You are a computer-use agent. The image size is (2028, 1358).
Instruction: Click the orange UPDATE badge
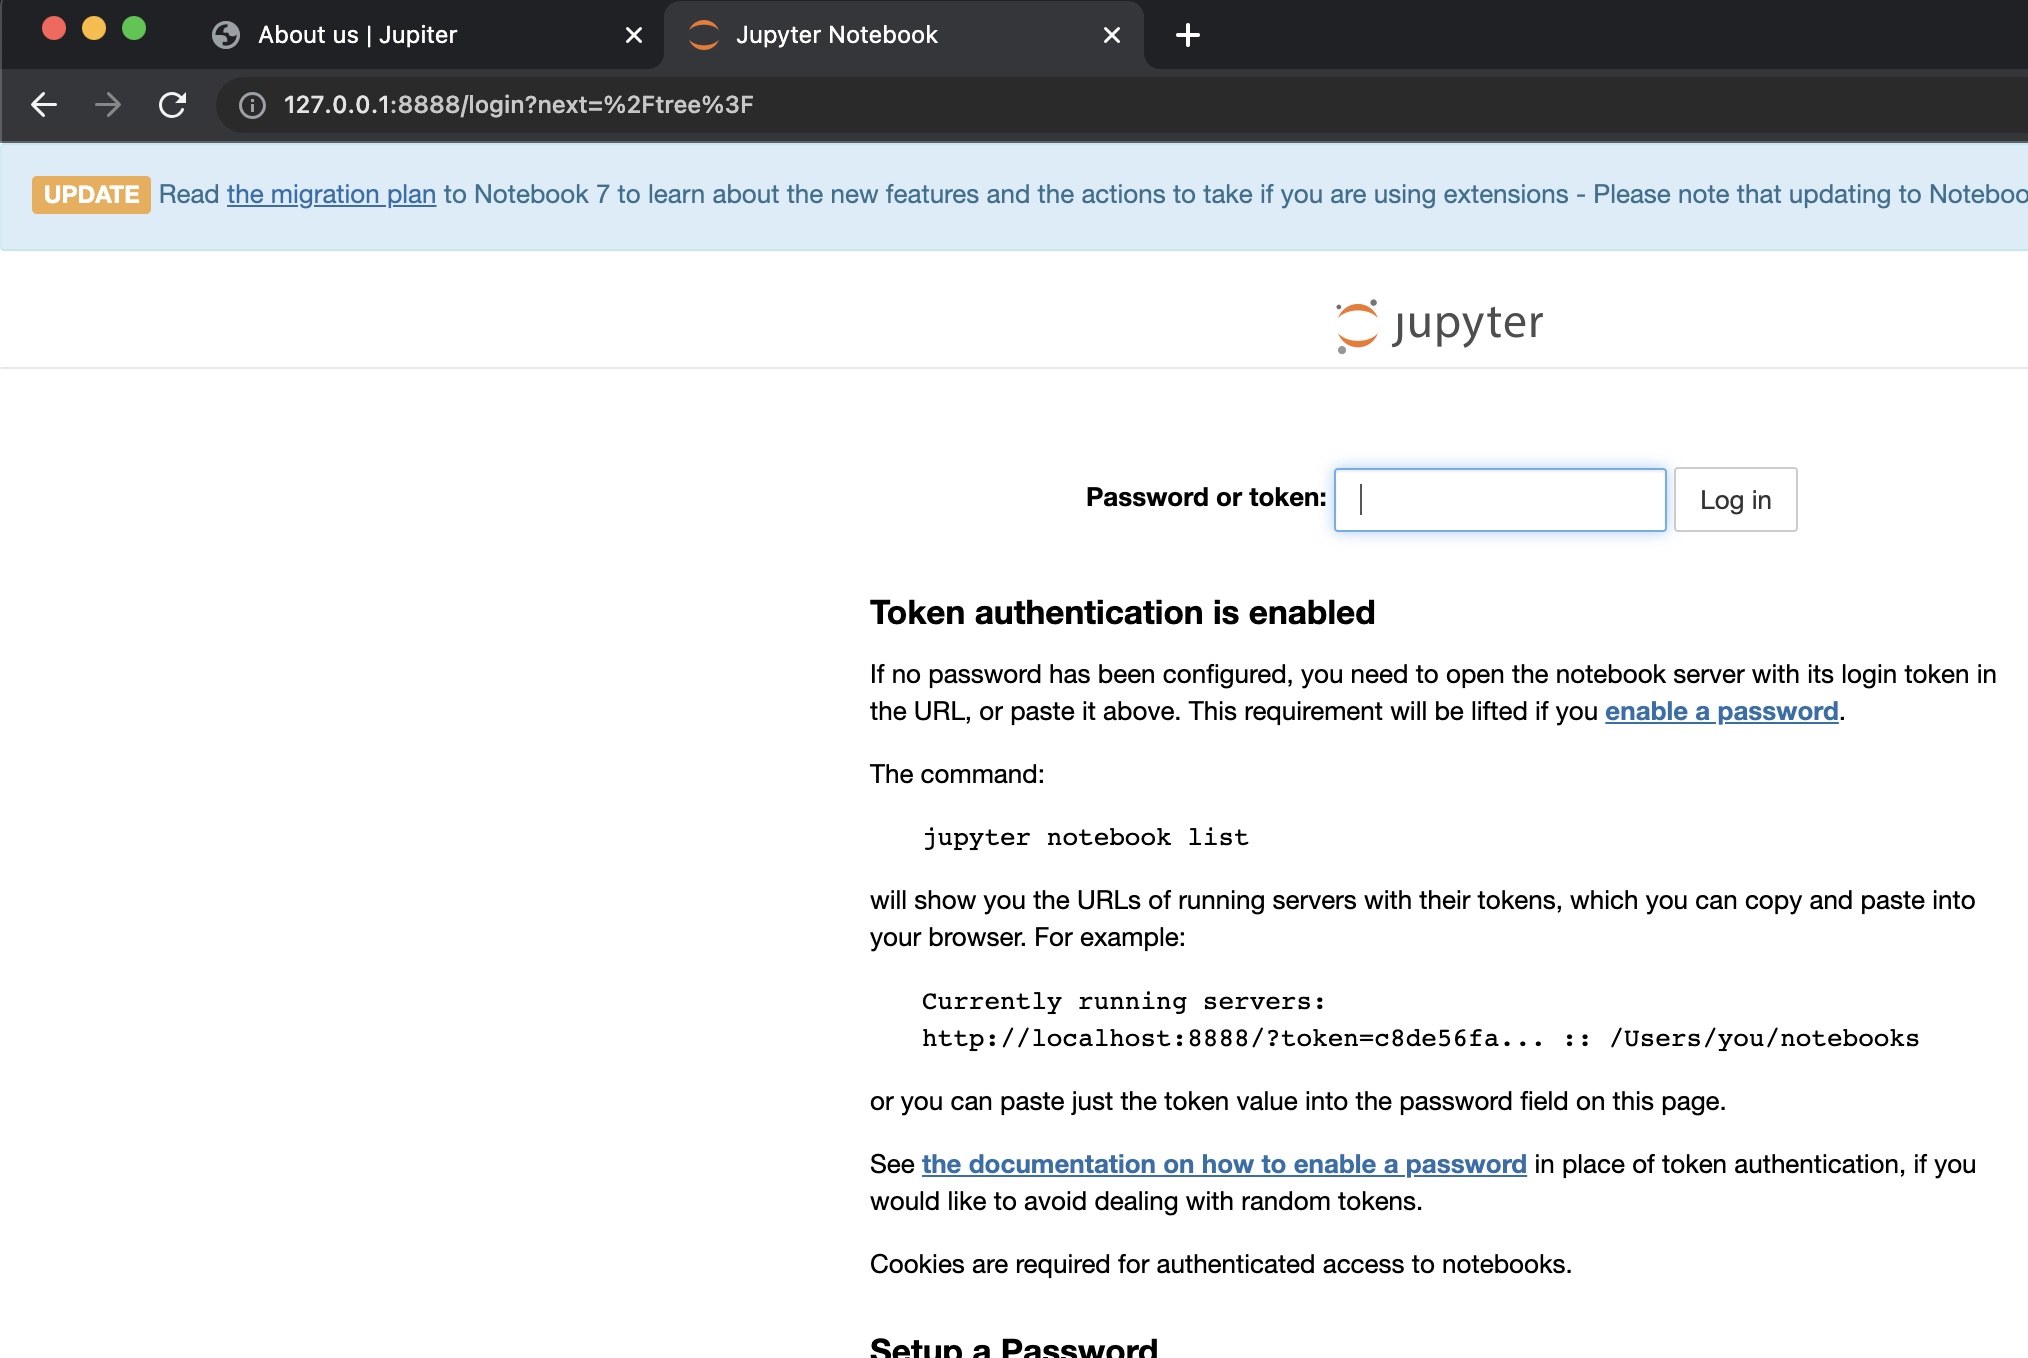pyautogui.click(x=91, y=194)
